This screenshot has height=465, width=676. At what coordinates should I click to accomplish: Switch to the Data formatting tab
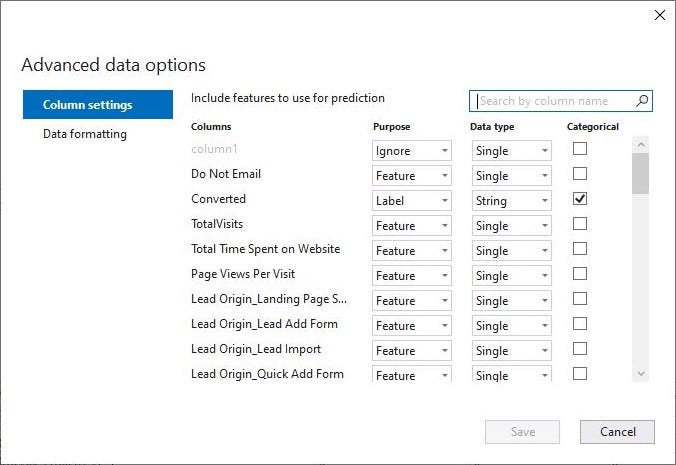coord(85,134)
